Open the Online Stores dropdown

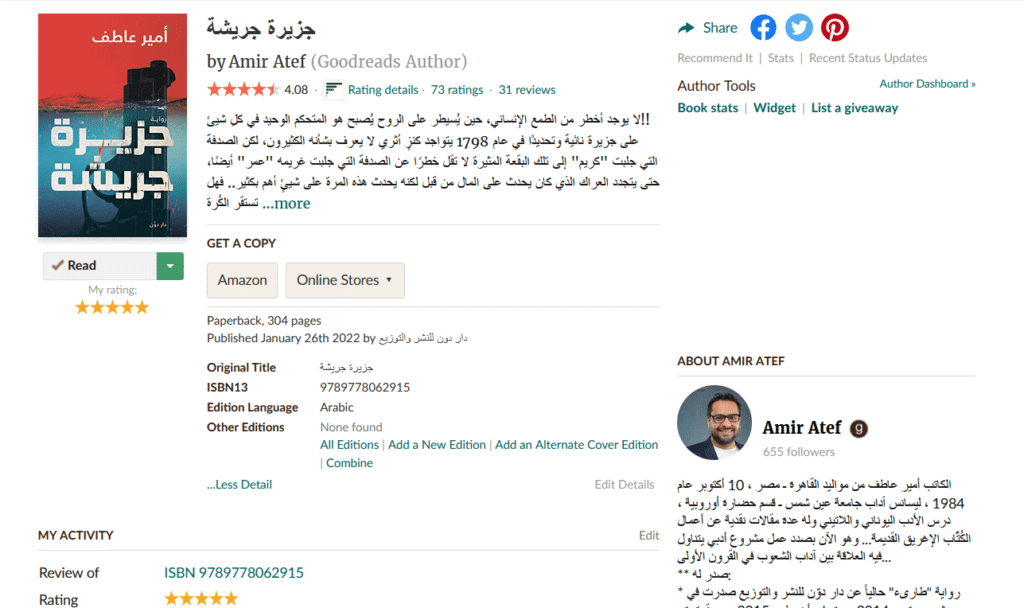[x=345, y=280]
